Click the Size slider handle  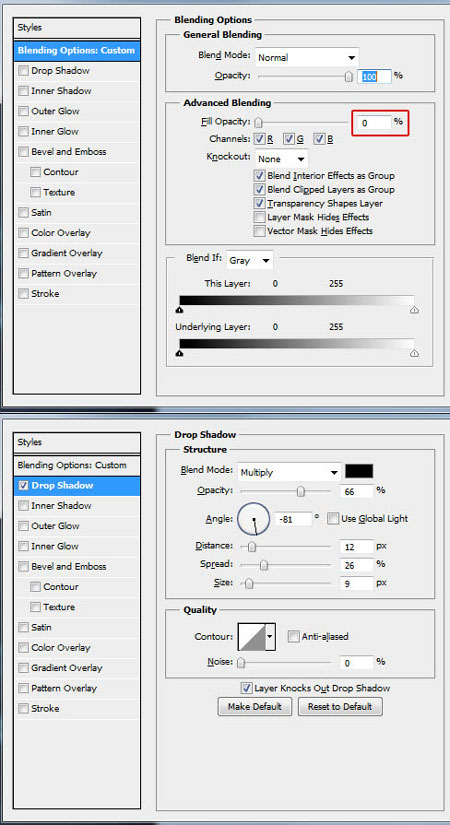pos(249,583)
